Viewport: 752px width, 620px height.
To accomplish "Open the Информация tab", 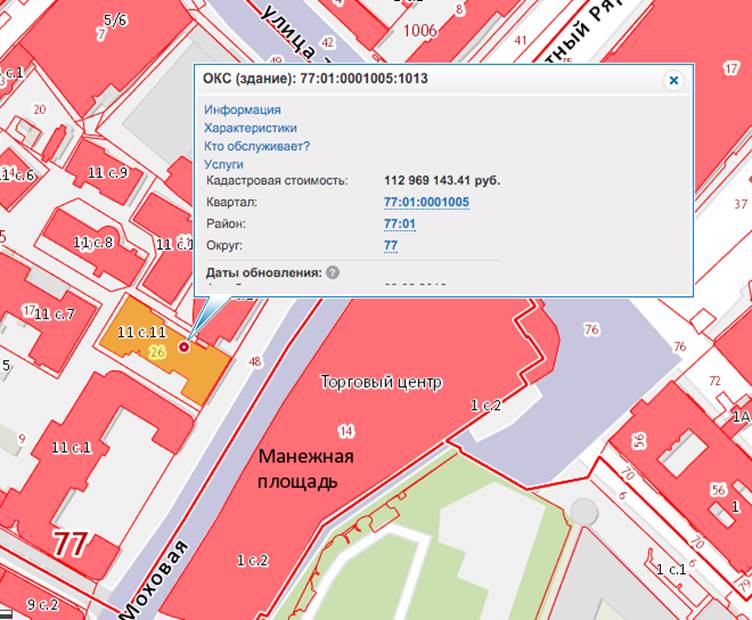I will [242, 110].
